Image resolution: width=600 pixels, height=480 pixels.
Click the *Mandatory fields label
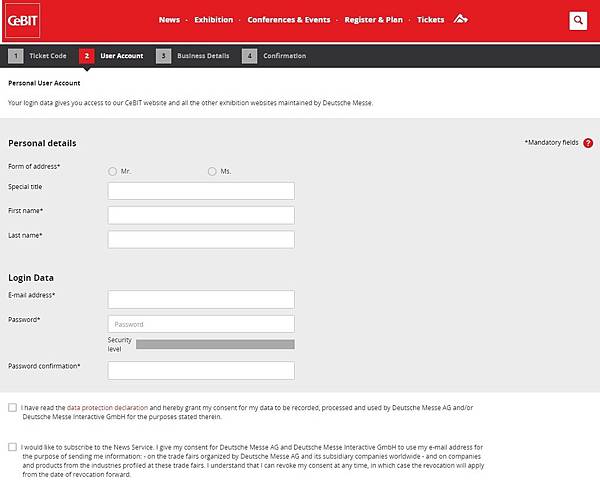[551, 142]
